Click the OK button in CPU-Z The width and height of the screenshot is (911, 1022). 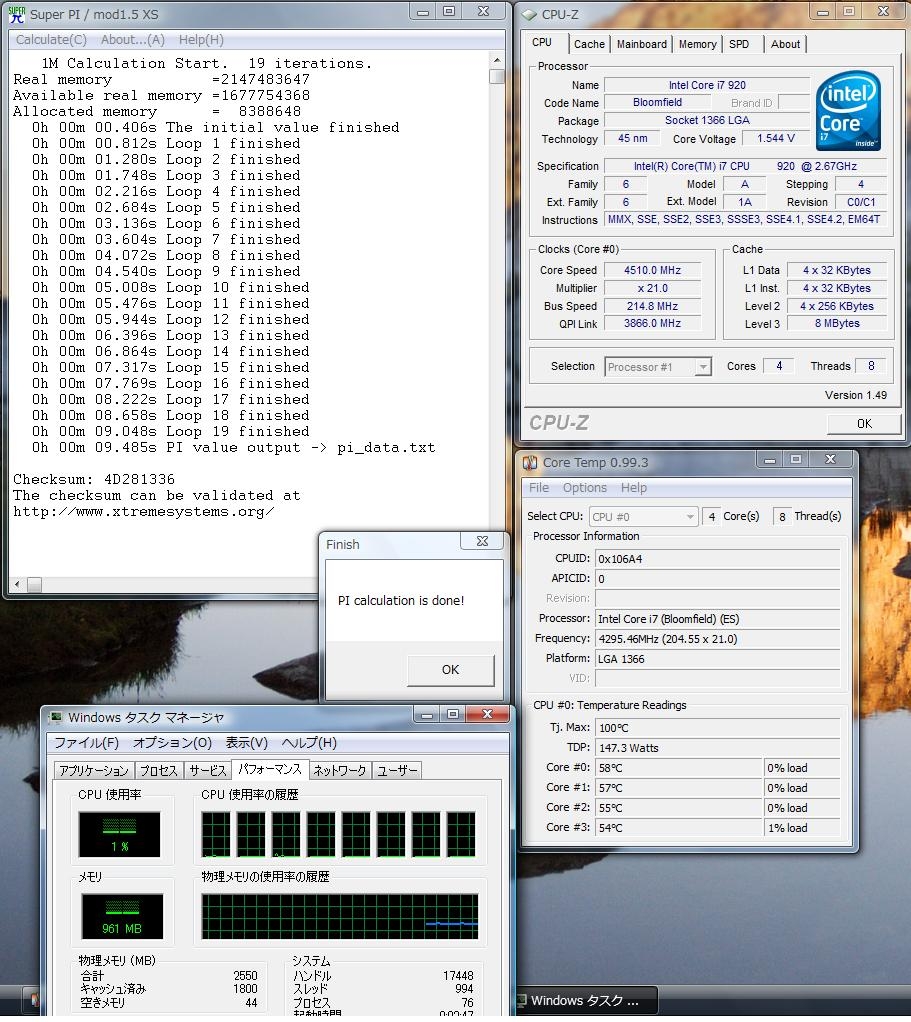pos(864,423)
